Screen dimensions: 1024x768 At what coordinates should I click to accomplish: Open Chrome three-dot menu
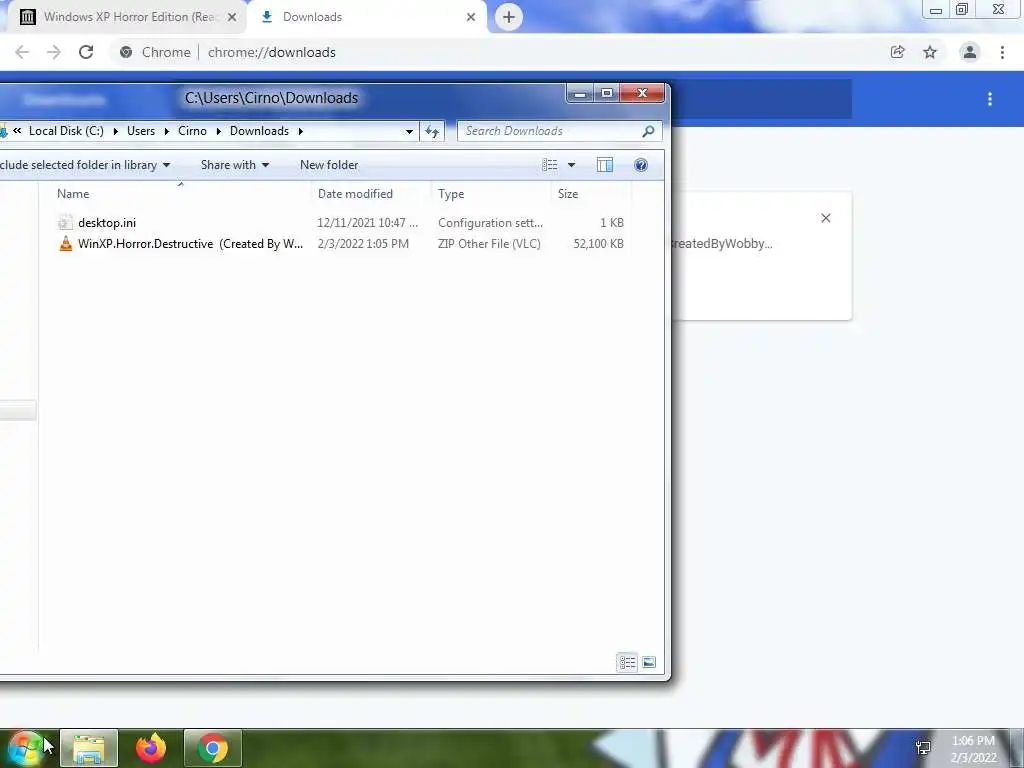(x=1002, y=52)
